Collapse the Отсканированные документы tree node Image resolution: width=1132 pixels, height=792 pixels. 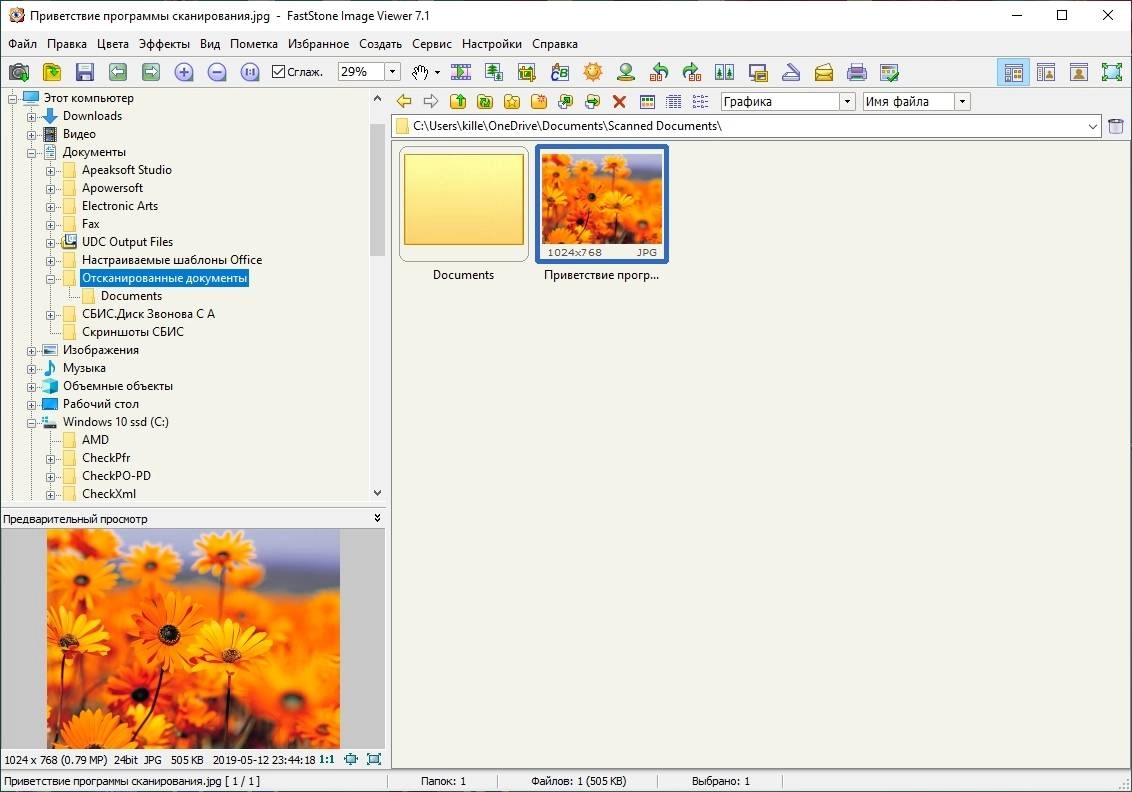tap(51, 279)
